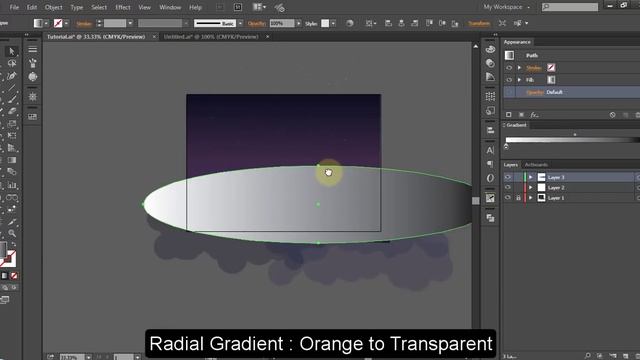The width and height of the screenshot is (640, 360).
Task: Select the Lasso tool
Action: tap(11, 63)
